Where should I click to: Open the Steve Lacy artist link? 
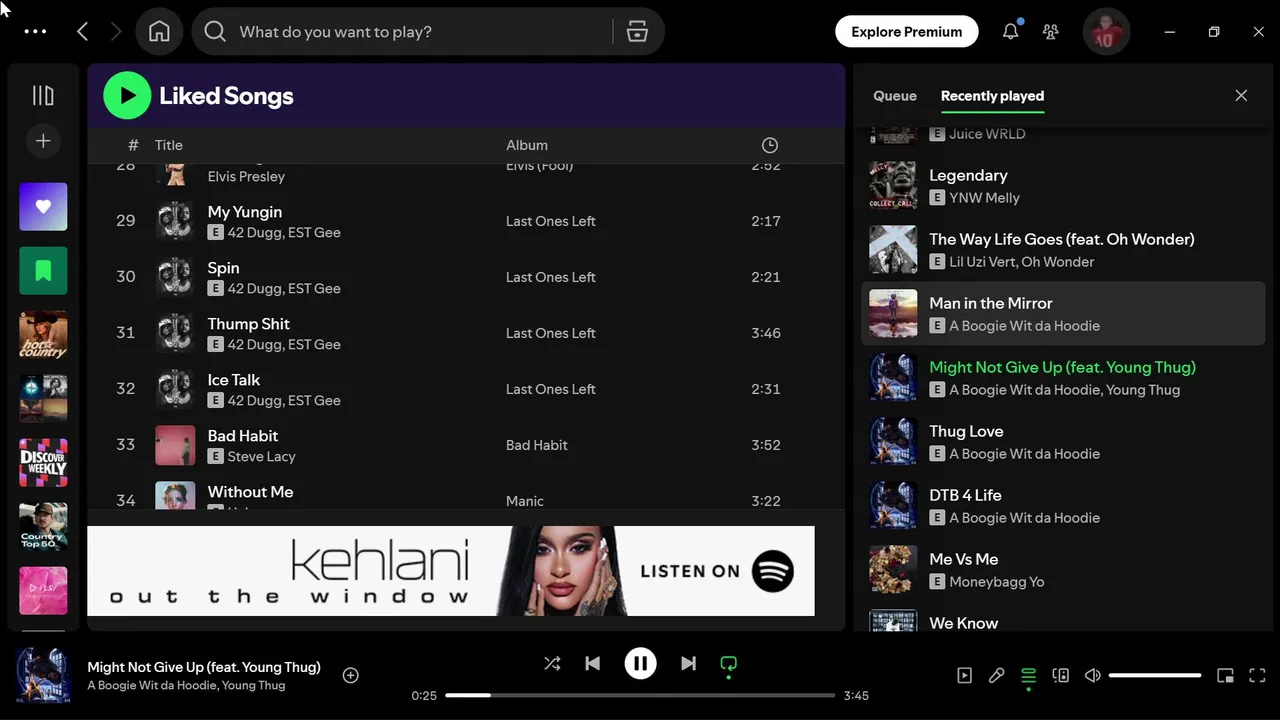[x=261, y=457]
